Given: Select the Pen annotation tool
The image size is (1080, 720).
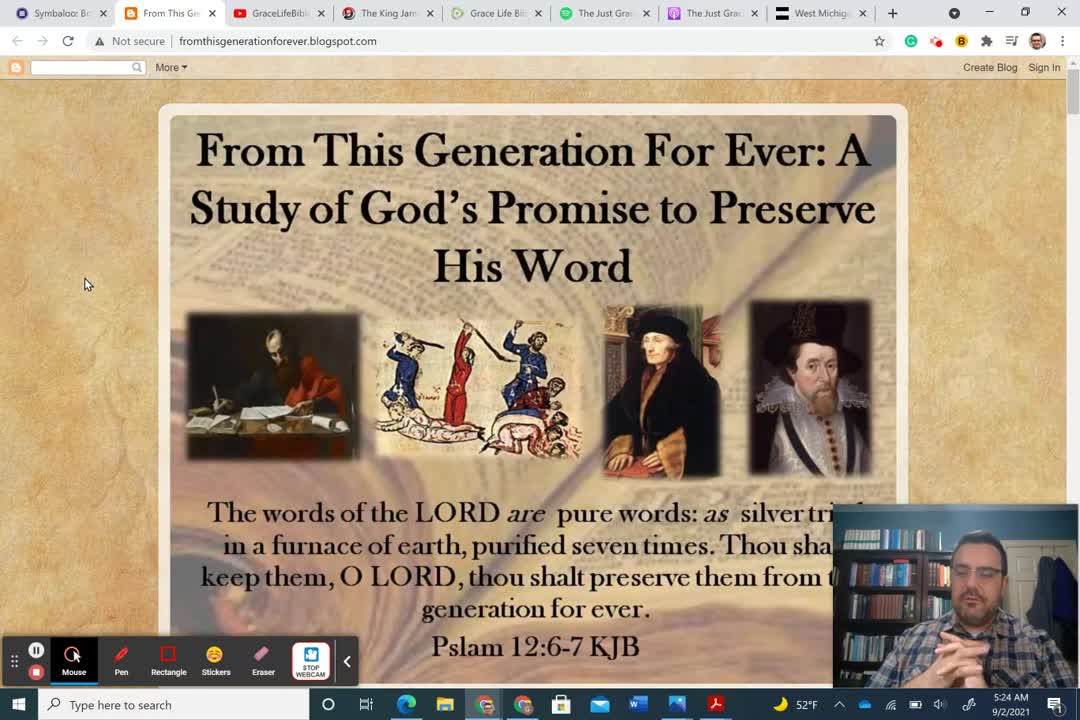Looking at the screenshot, I should [x=121, y=661].
